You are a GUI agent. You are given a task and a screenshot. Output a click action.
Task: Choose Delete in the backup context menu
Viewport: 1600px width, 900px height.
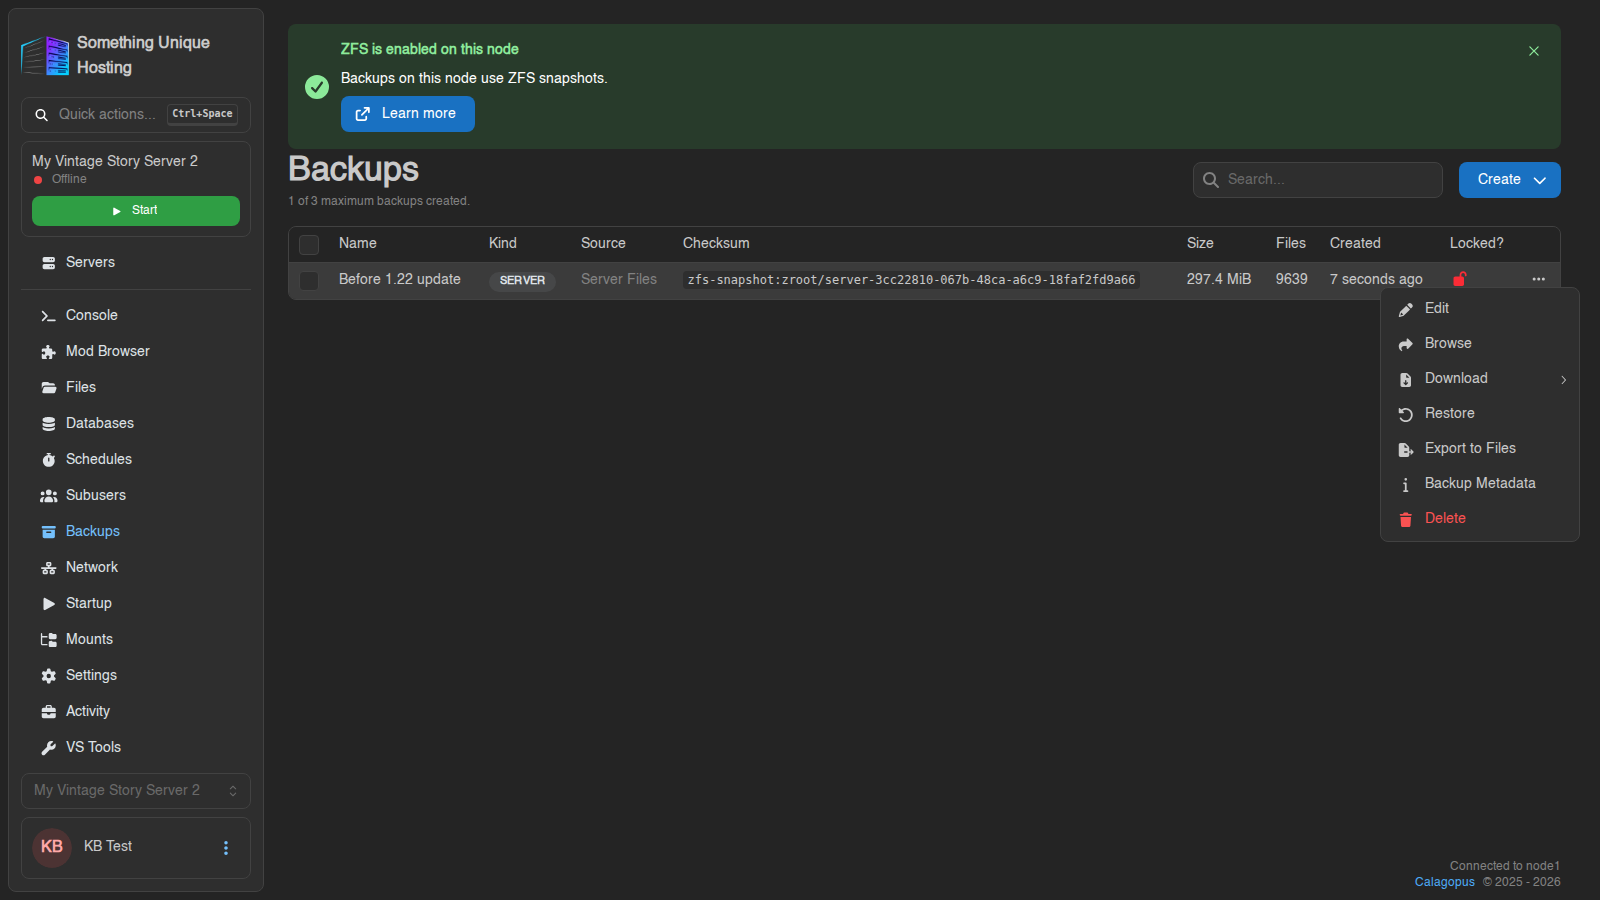click(1480, 518)
